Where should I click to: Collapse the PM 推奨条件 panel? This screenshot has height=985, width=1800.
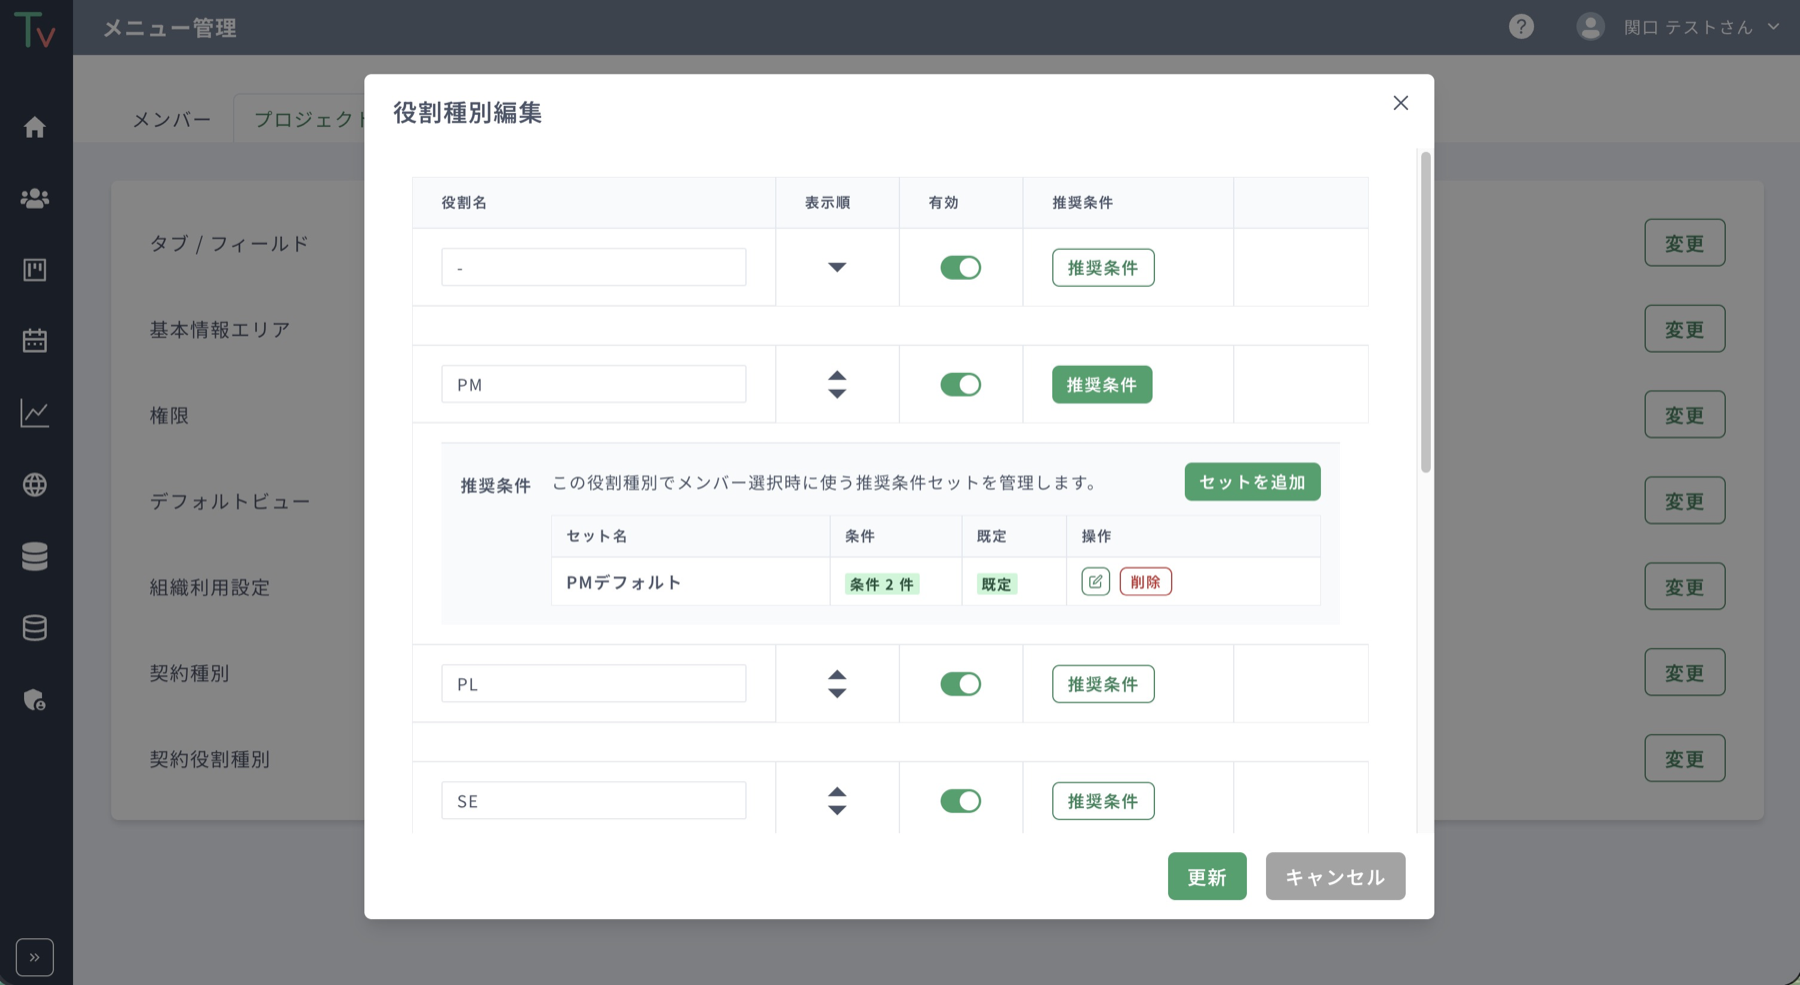point(1102,385)
